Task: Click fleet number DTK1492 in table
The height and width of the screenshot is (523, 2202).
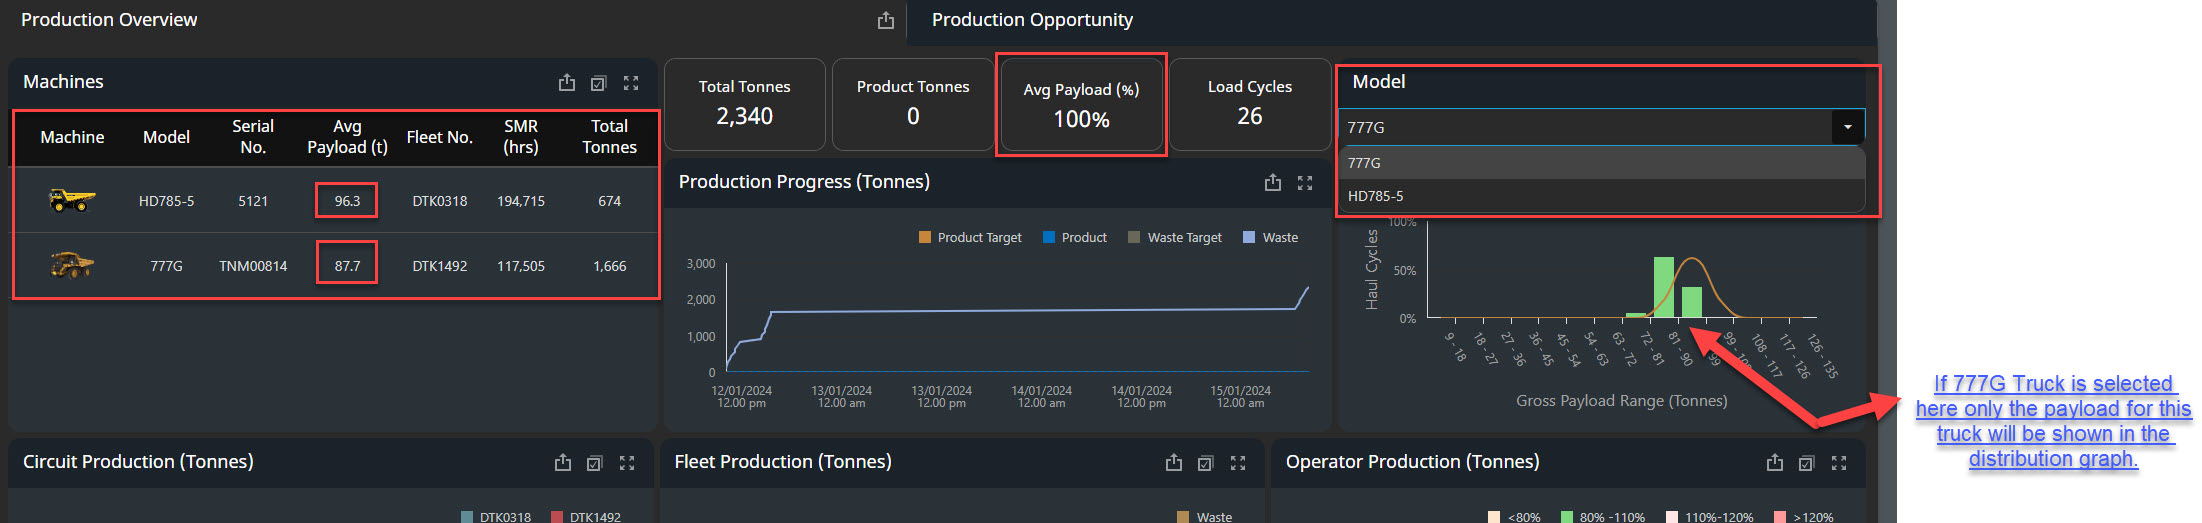Action: 440,266
